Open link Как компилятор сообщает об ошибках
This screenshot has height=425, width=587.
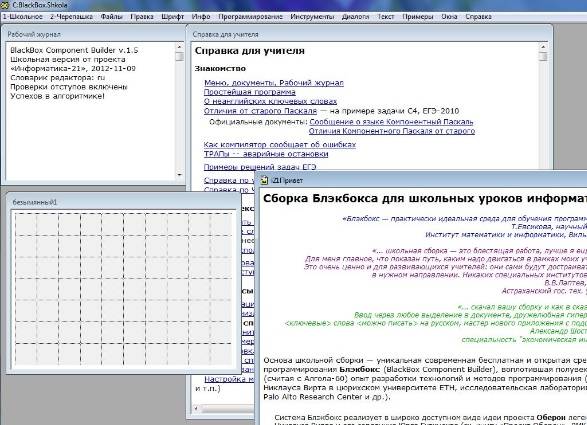pyautogui.click(x=280, y=145)
